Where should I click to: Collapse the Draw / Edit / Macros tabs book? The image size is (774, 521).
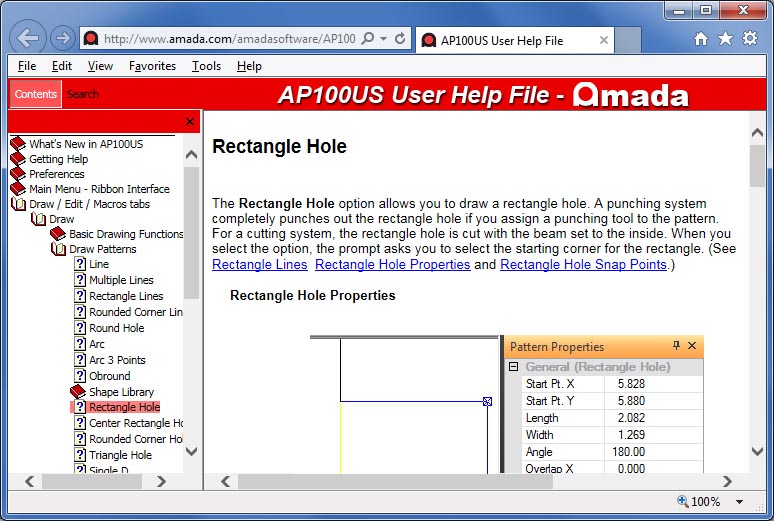click(x=18, y=204)
